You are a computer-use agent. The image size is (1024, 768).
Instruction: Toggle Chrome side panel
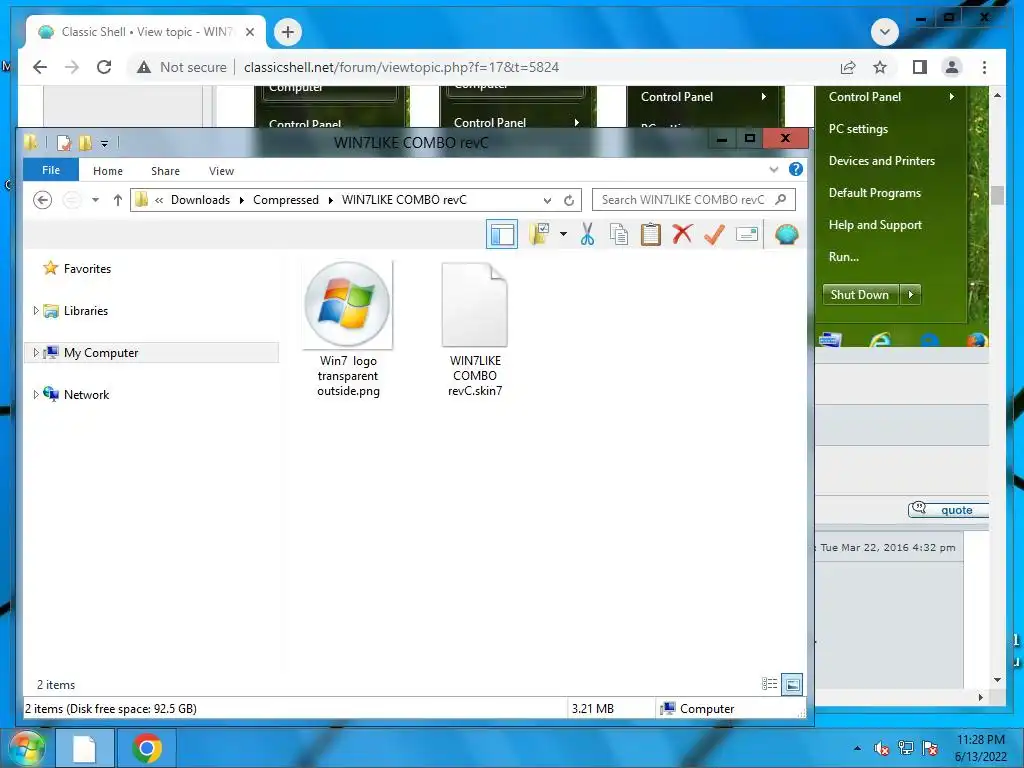[x=920, y=67]
